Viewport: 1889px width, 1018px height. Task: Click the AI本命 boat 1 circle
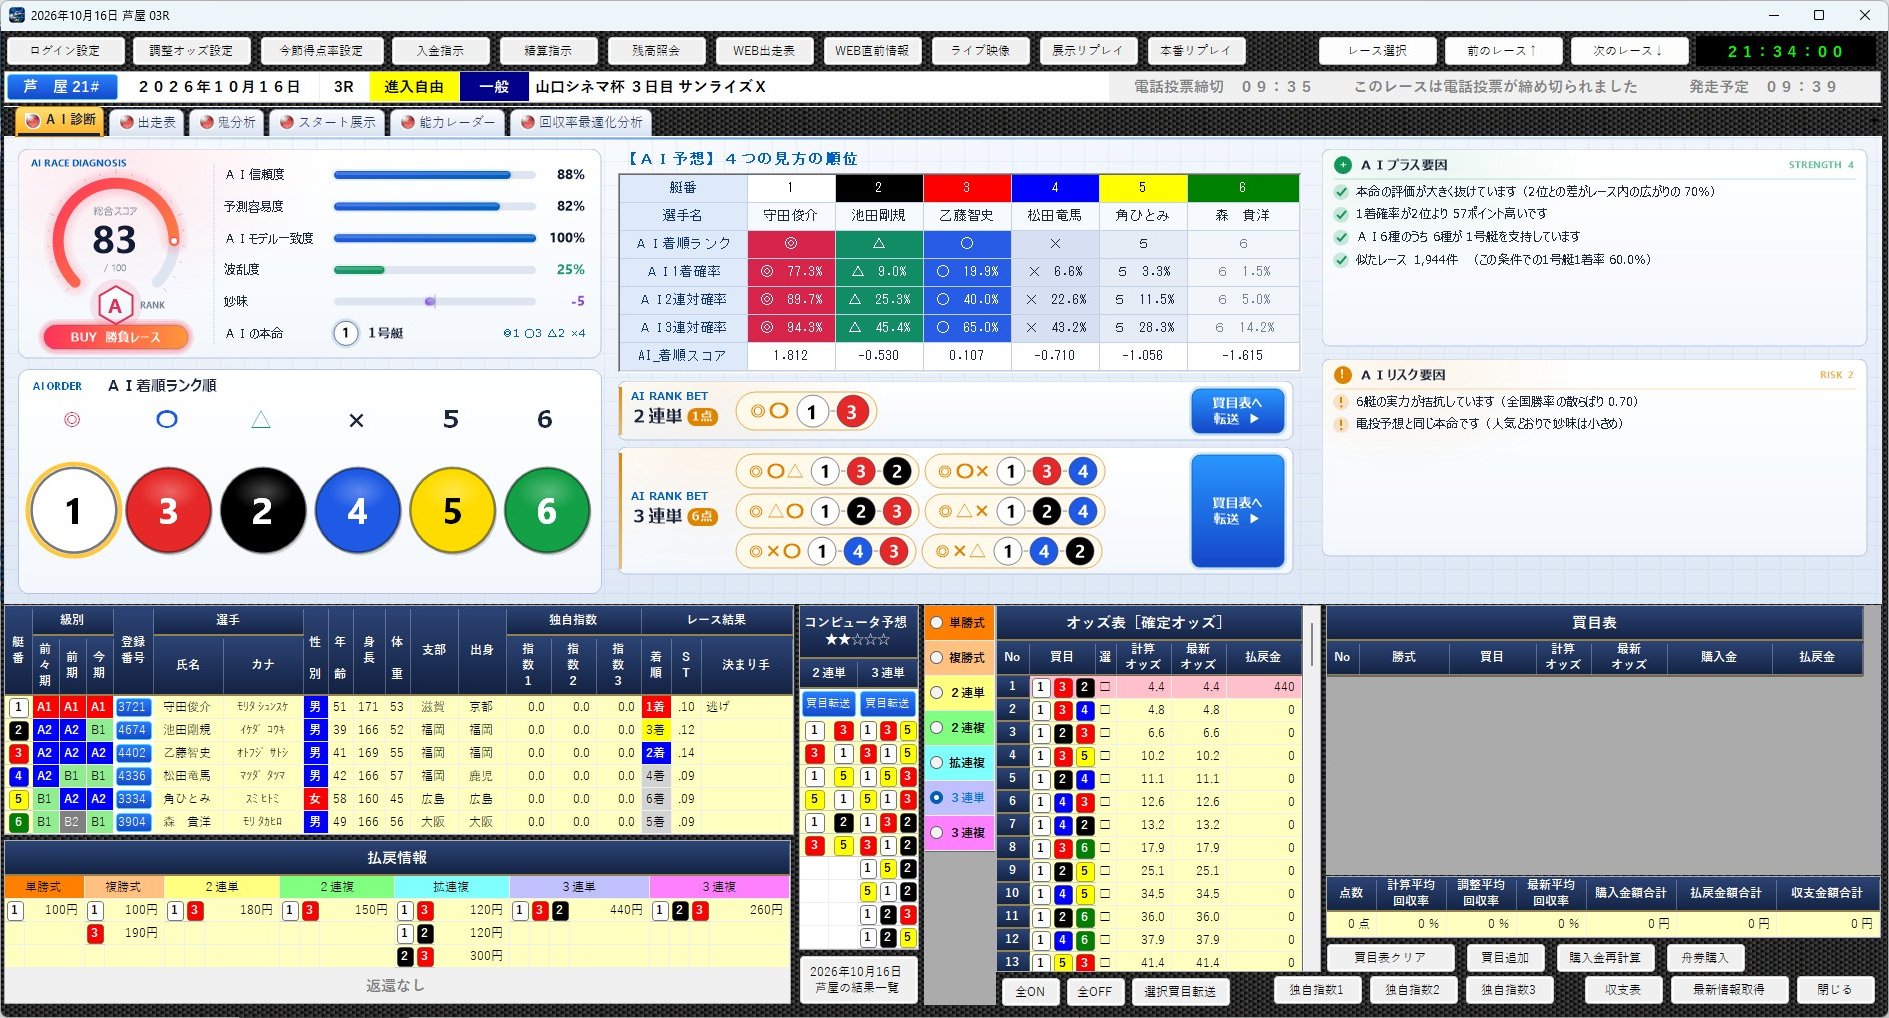tap(345, 333)
